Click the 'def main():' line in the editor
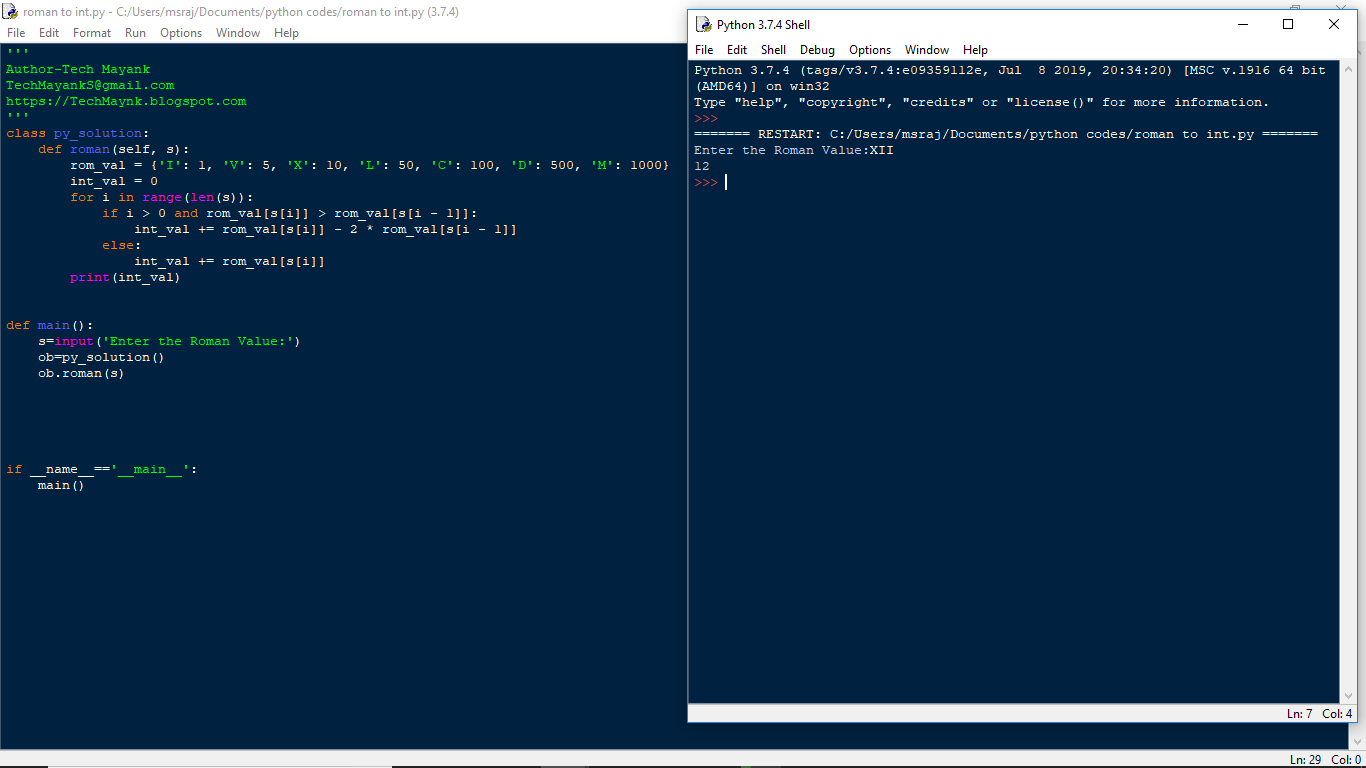The width and height of the screenshot is (1366, 768). (49, 325)
